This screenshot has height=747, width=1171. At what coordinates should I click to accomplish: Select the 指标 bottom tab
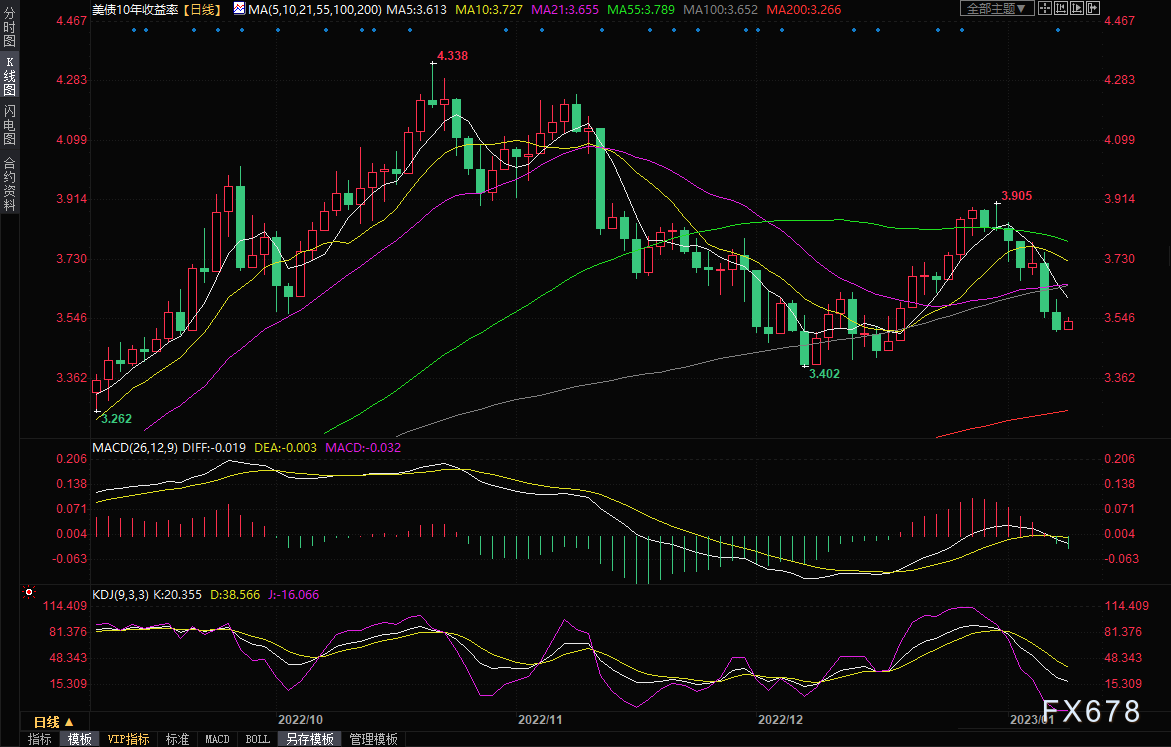40,739
